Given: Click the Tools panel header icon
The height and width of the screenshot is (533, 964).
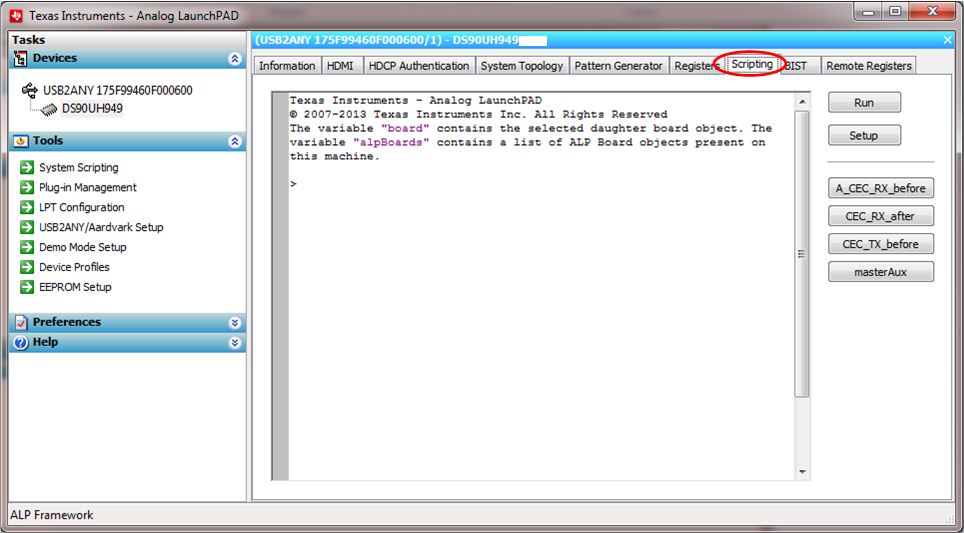Looking at the screenshot, I should (20, 141).
